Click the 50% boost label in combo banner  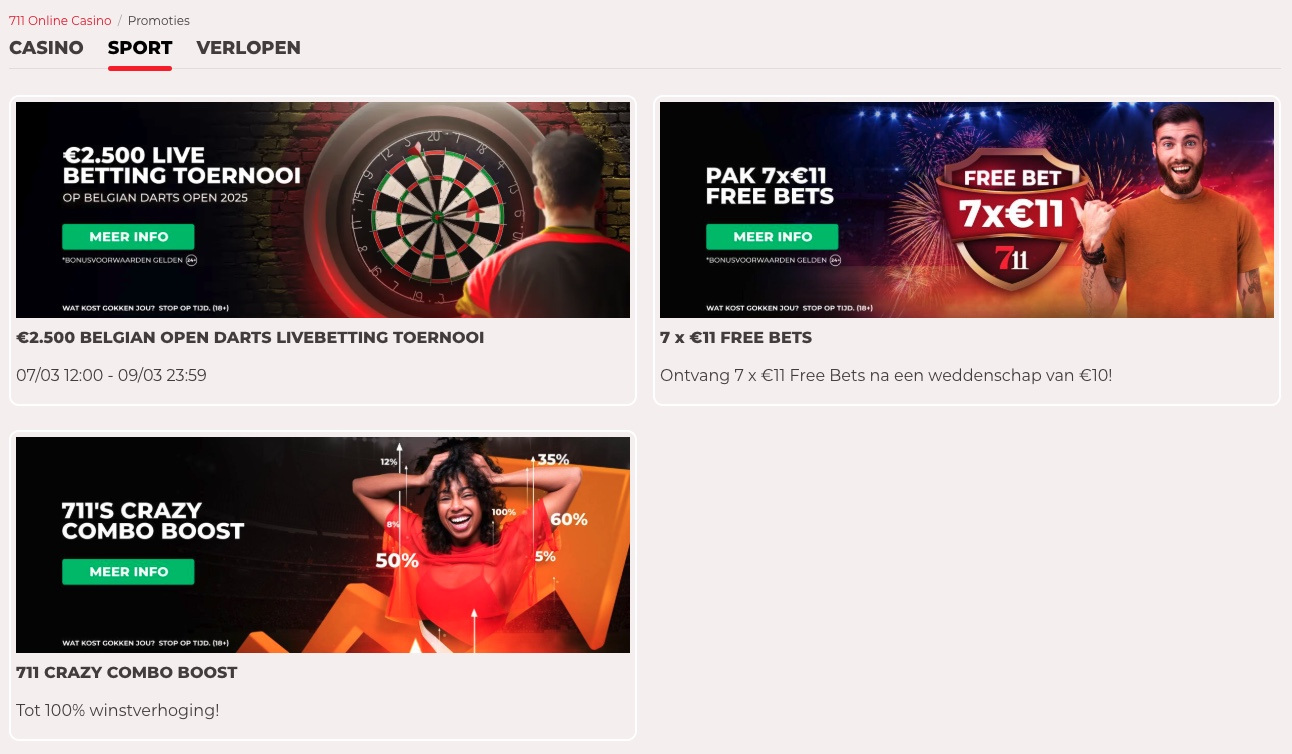point(397,561)
